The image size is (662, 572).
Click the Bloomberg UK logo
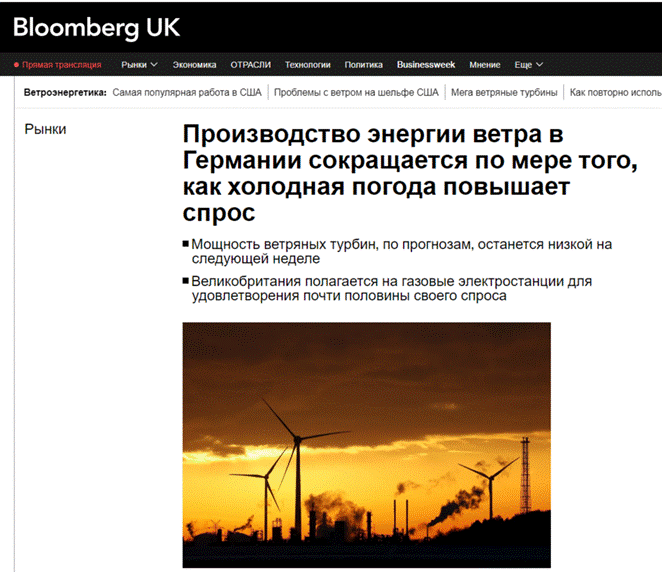(96, 27)
